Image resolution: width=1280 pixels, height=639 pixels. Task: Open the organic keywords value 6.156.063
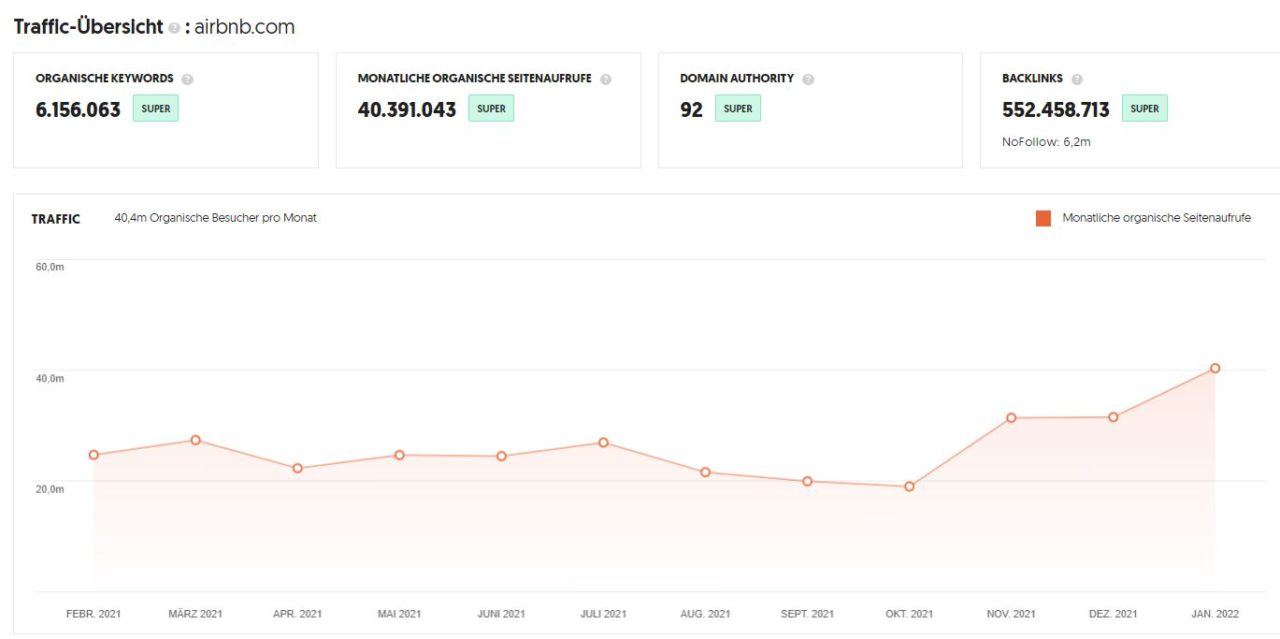pos(78,110)
